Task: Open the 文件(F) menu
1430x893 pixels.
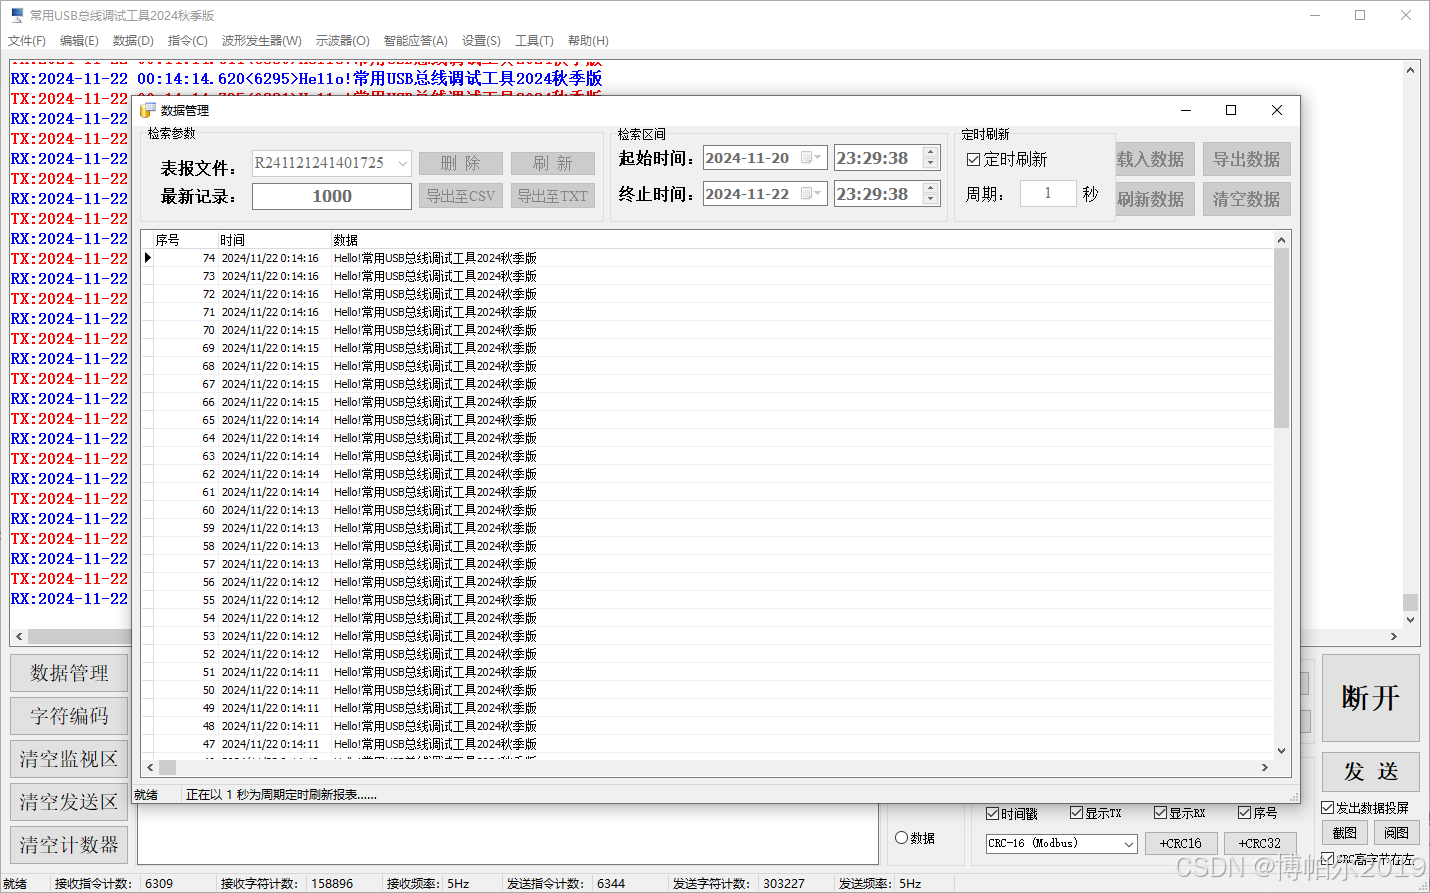Action: 27,41
